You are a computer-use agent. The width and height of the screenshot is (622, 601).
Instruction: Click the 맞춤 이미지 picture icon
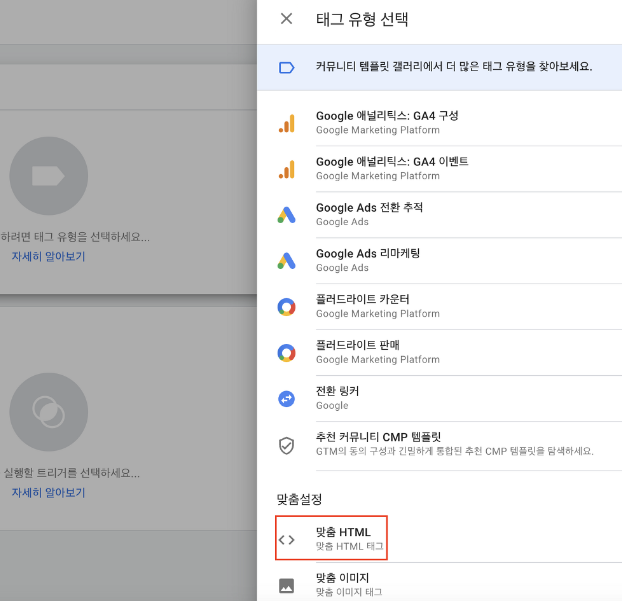point(286,586)
